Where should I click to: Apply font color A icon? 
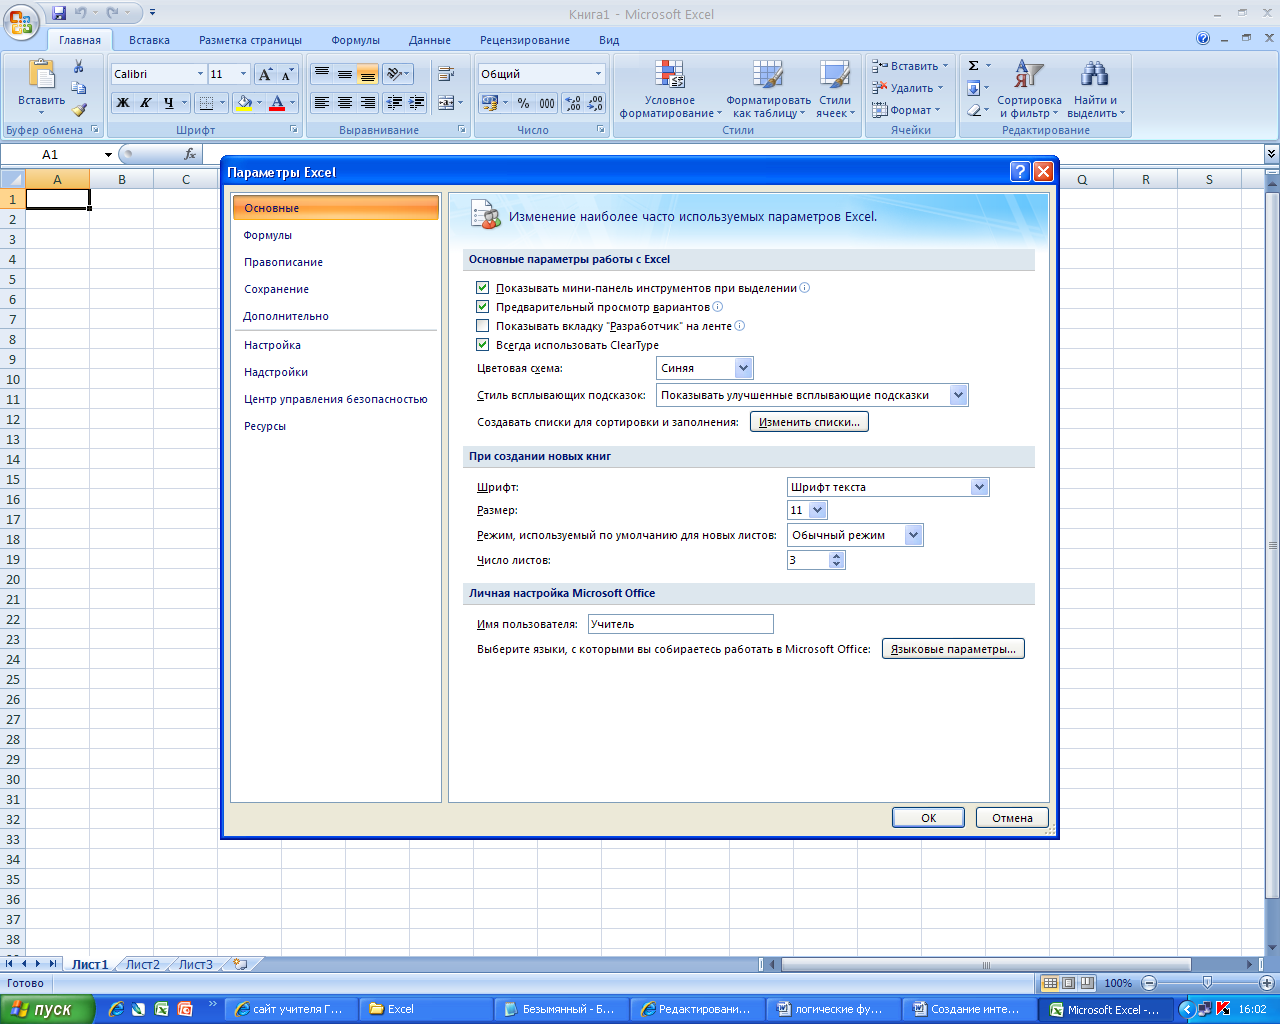[278, 103]
